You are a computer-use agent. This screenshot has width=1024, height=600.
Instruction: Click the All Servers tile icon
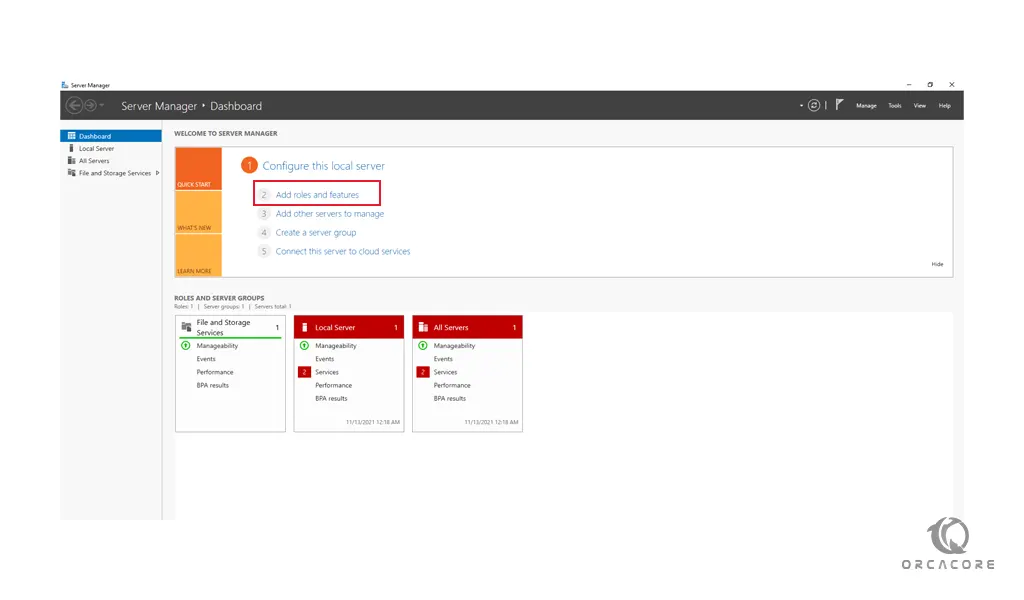[x=423, y=327]
